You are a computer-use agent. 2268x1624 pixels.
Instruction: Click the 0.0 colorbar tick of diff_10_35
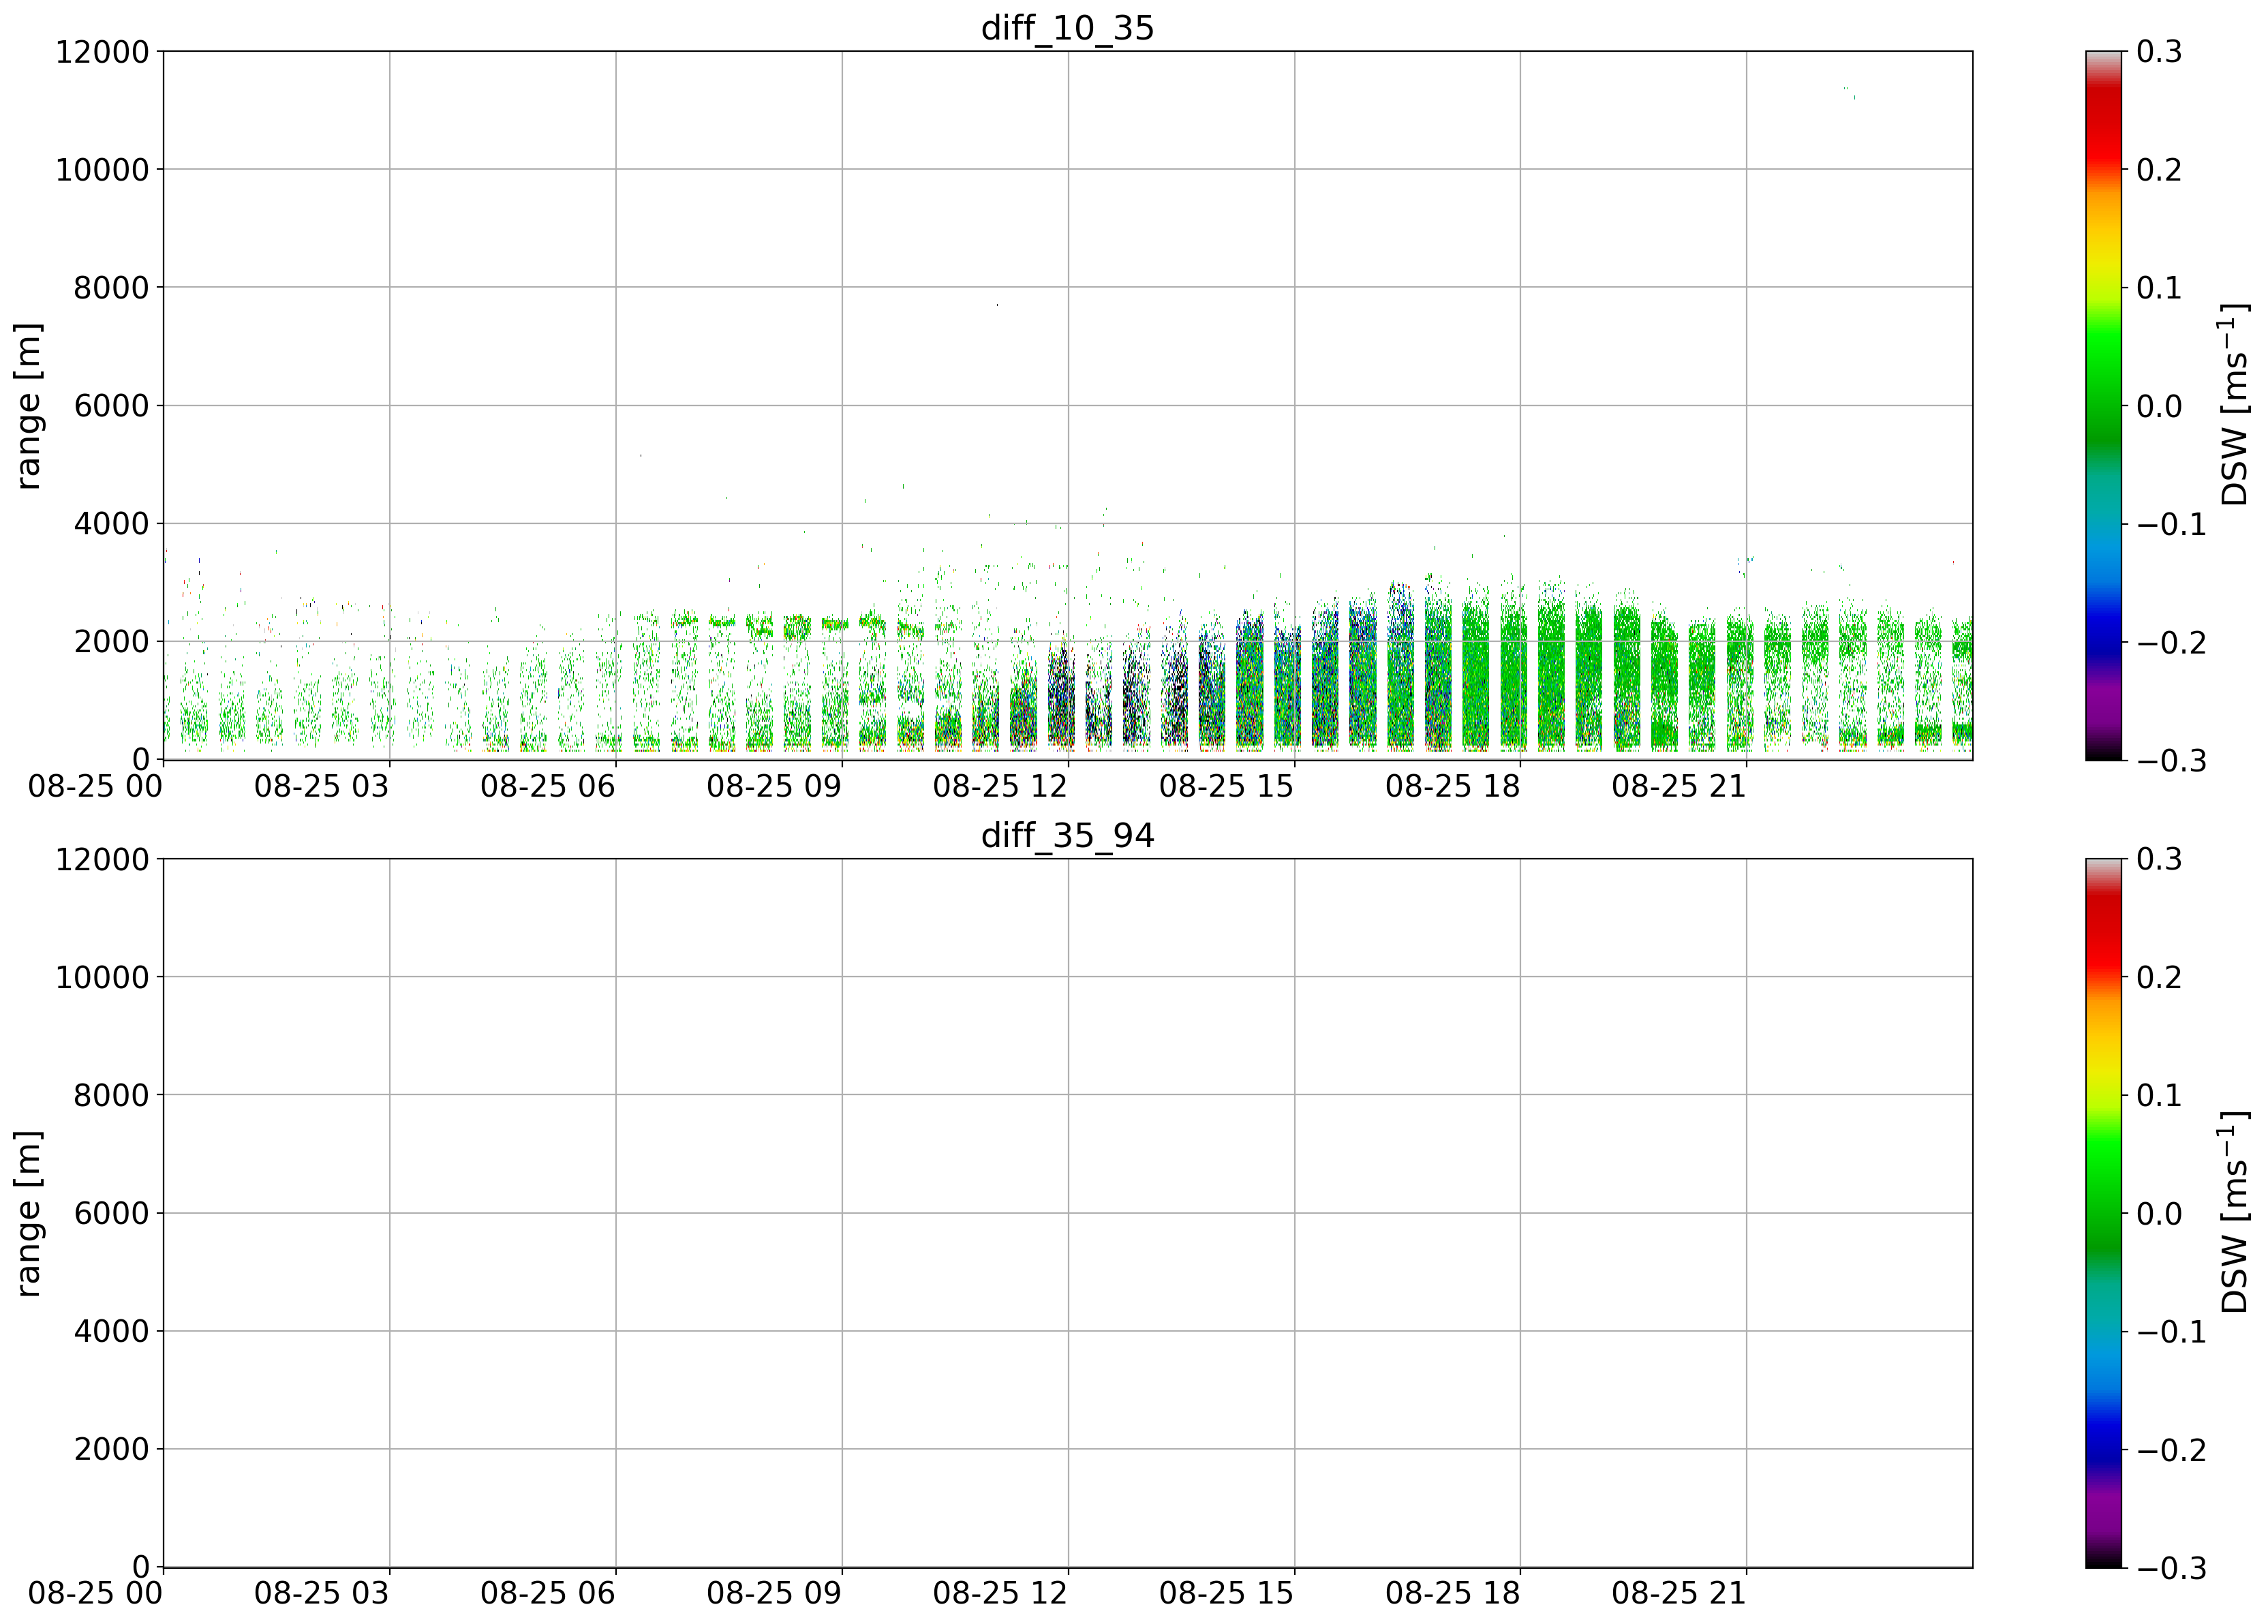tap(2159, 406)
